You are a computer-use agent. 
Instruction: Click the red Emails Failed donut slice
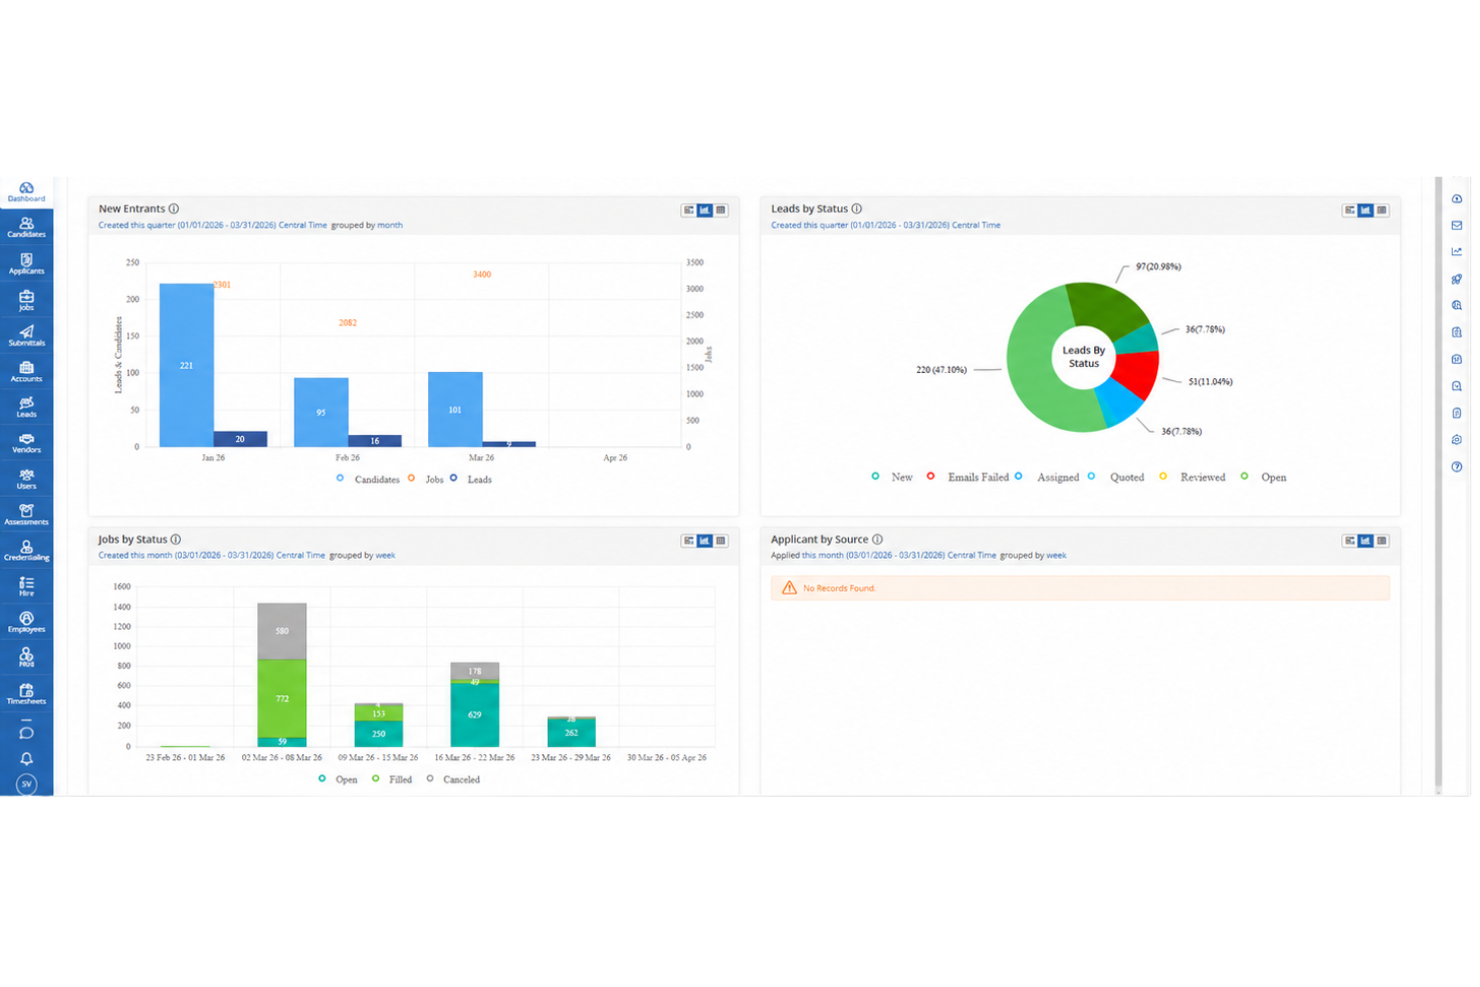point(1138,374)
